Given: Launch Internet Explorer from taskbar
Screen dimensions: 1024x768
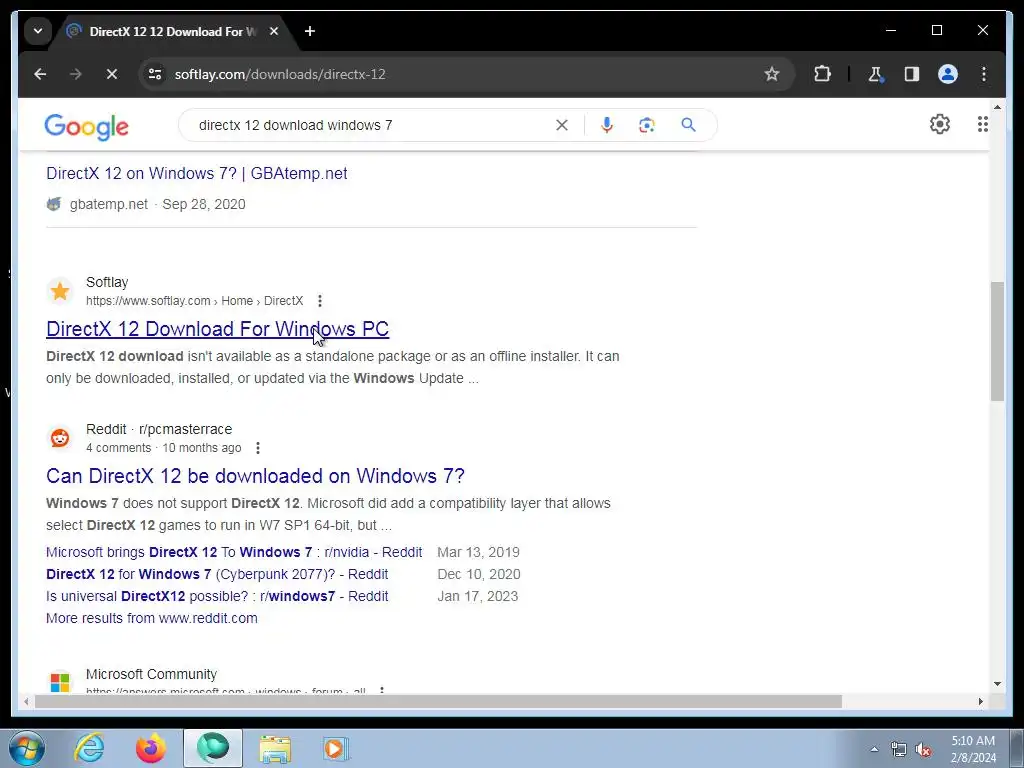Looking at the screenshot, I should pyautogui.click(x=89, y=748).
